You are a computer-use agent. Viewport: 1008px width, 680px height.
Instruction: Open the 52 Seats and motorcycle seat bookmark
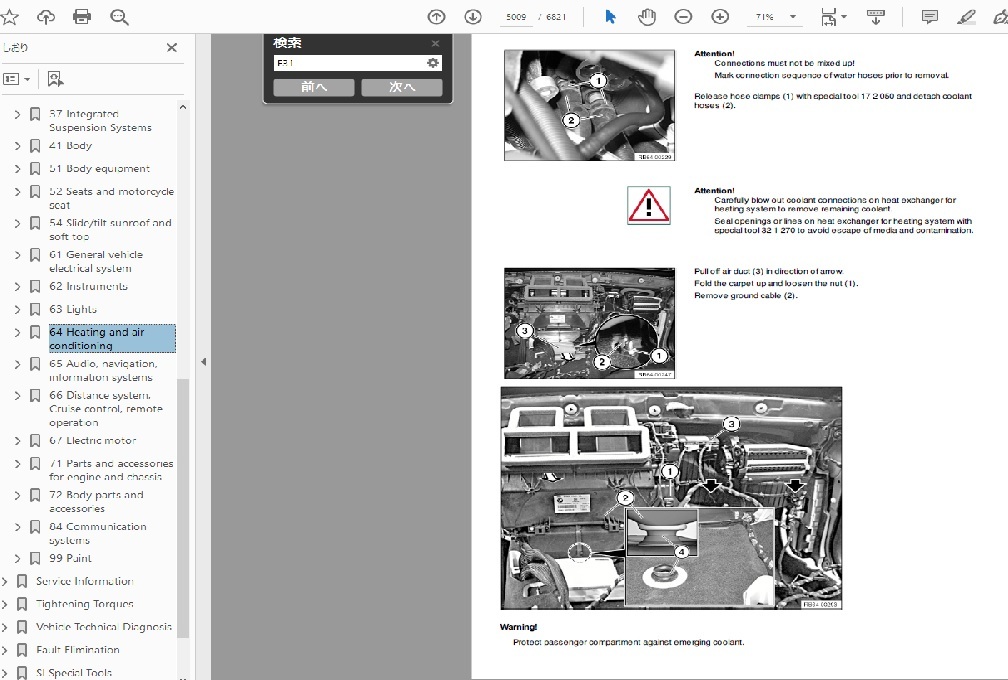click(x=111, y=199)
